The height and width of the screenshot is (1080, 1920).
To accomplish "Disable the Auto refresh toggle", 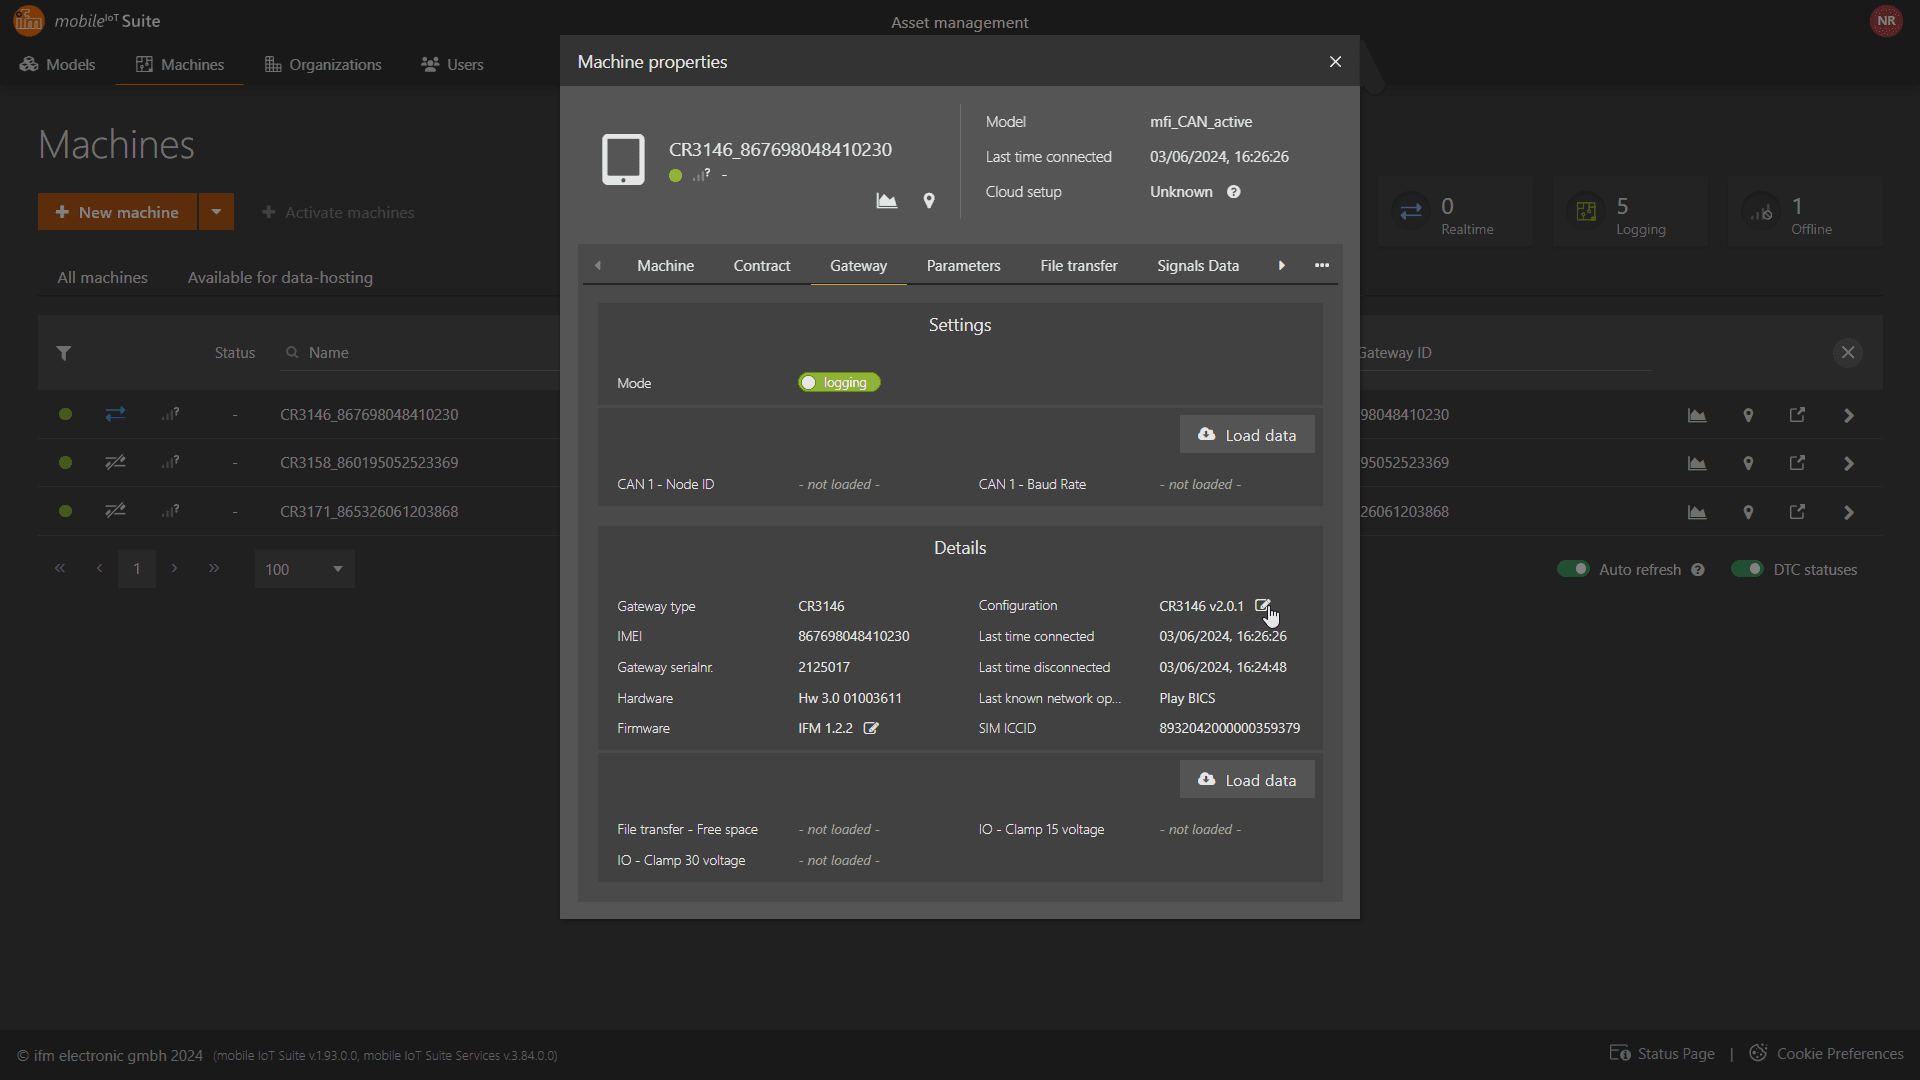I will (1573, 569).
